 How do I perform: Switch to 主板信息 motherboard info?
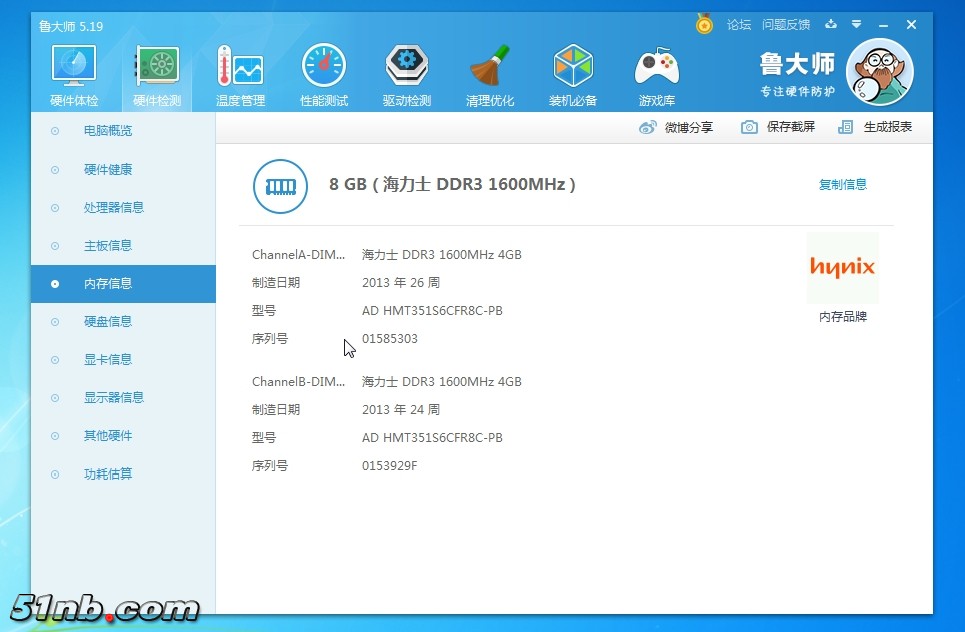click(x=108, y=245)
